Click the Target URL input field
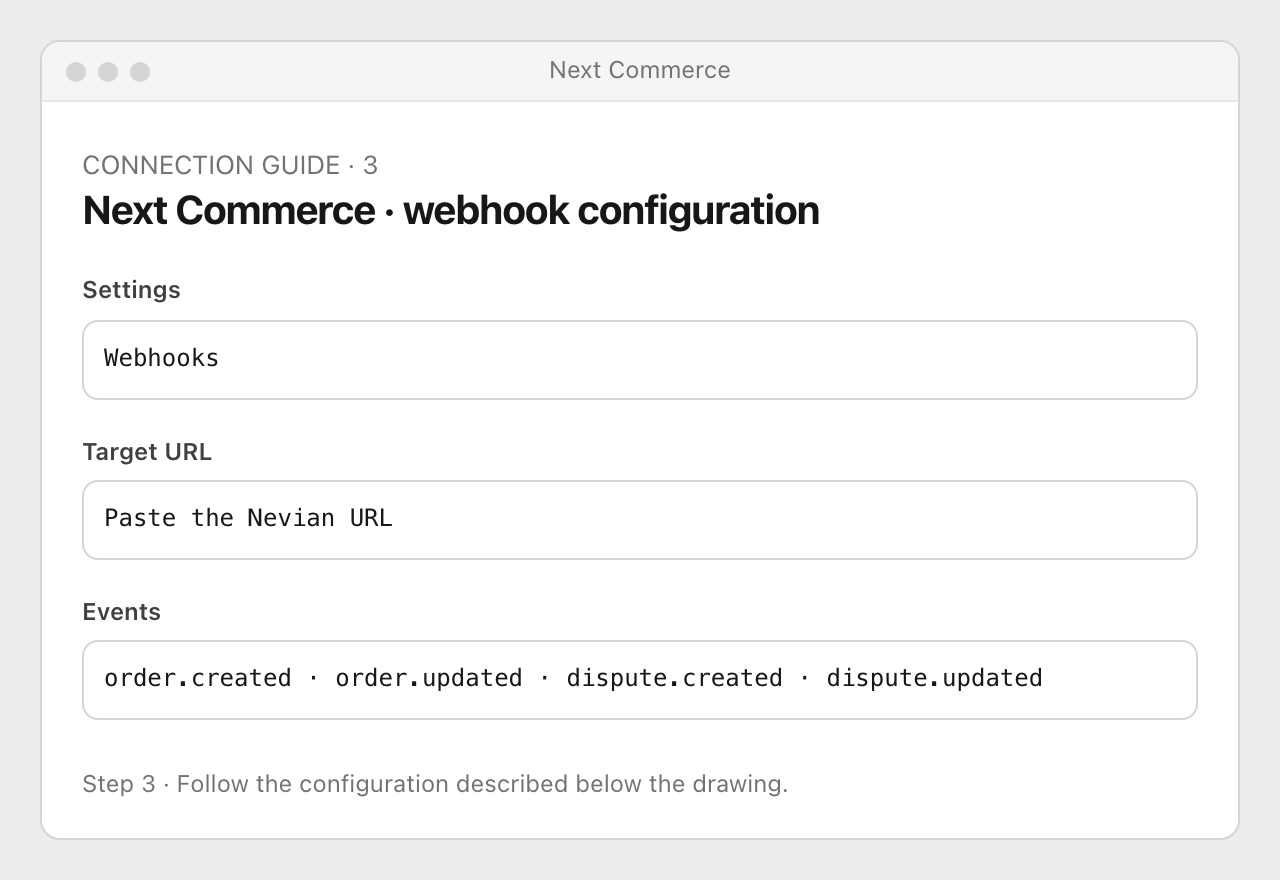 click(x=640, y=520)
